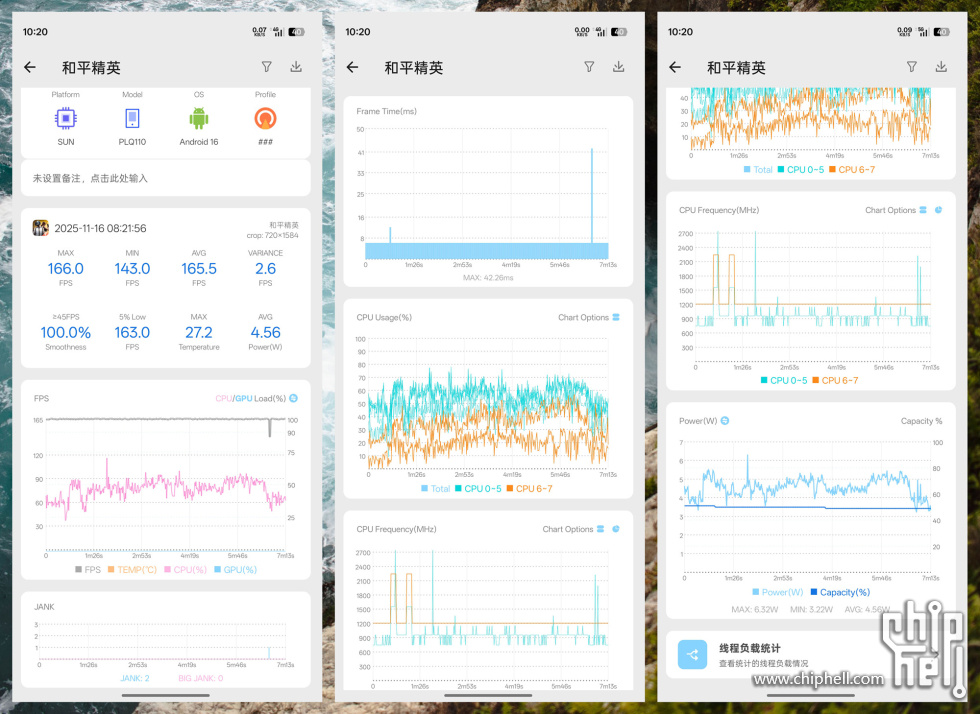The height and width of the screenshot is (714, 980).
Task: Click the filter icon above the Platform info card
Action: coord(266,67)
